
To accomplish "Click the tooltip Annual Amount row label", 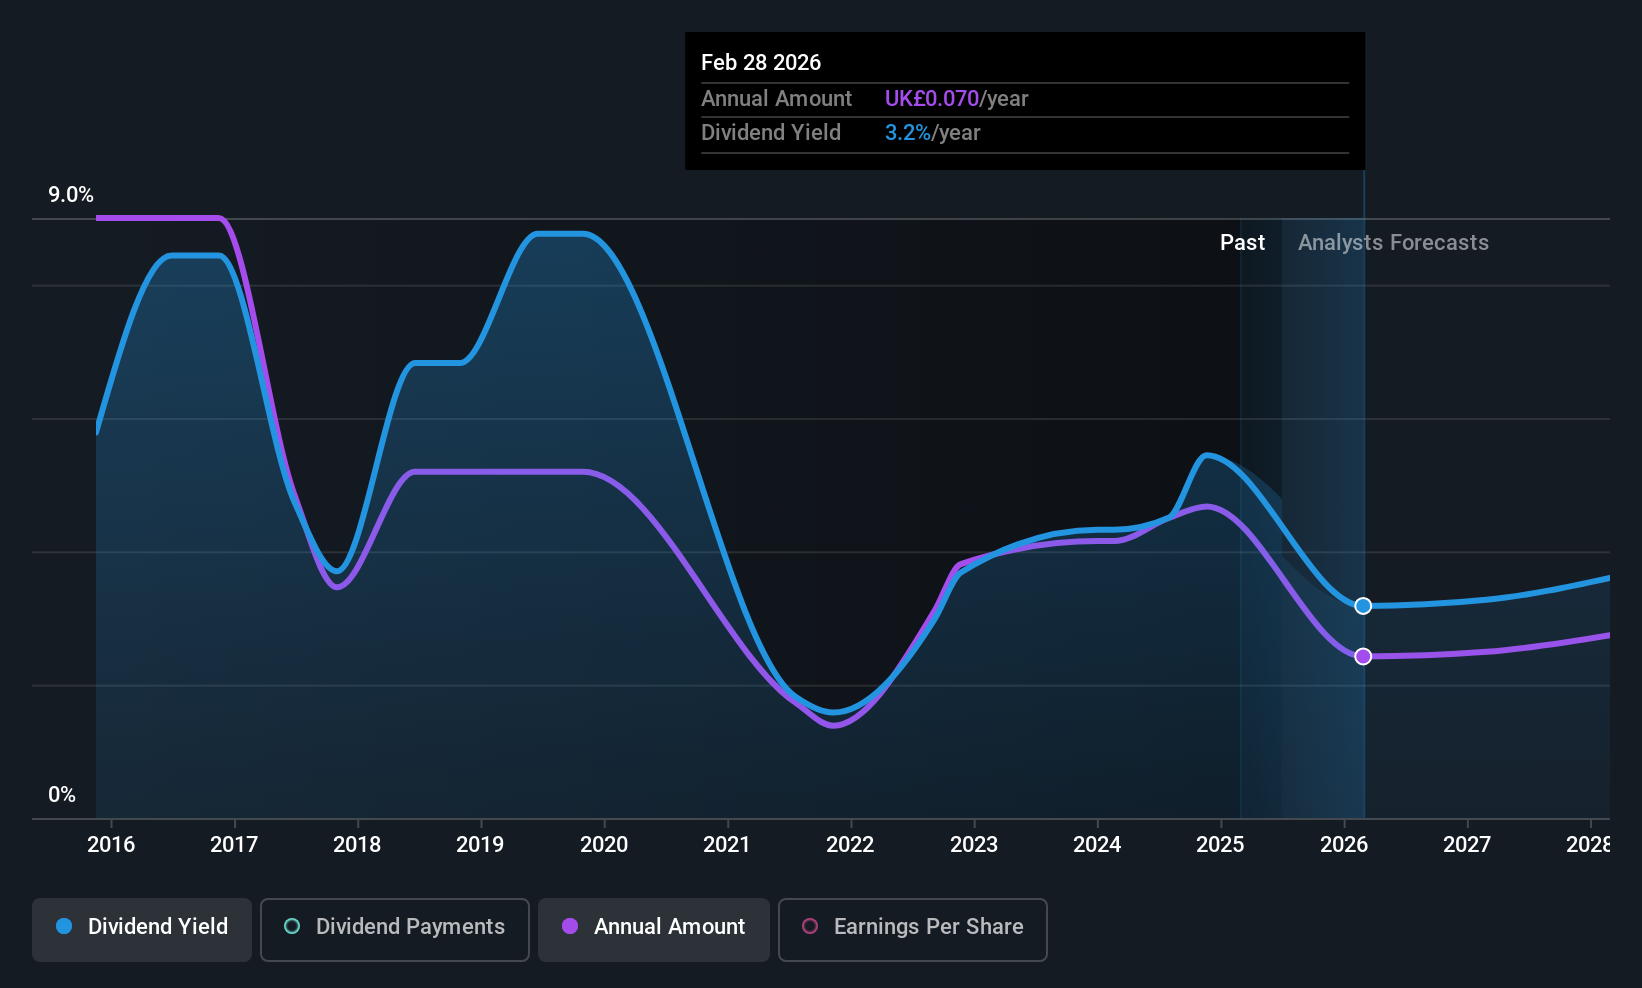I will pyautogui.click(x=776, y=99).
